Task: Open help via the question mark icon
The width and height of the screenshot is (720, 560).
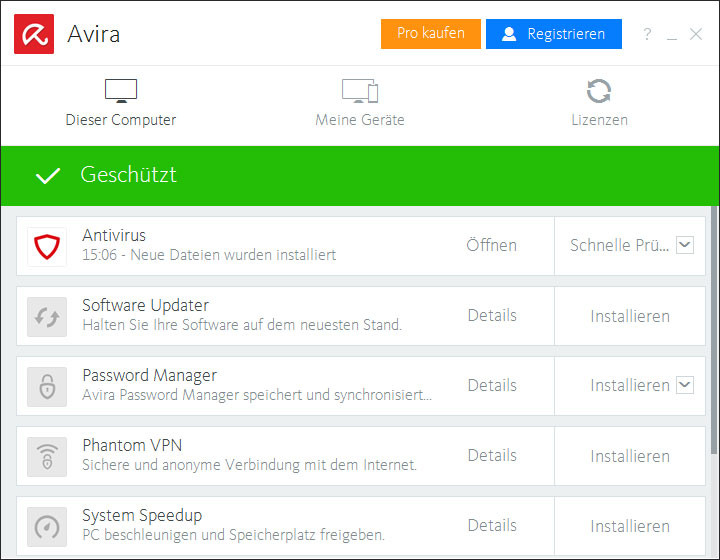Action: click(647, 34)
